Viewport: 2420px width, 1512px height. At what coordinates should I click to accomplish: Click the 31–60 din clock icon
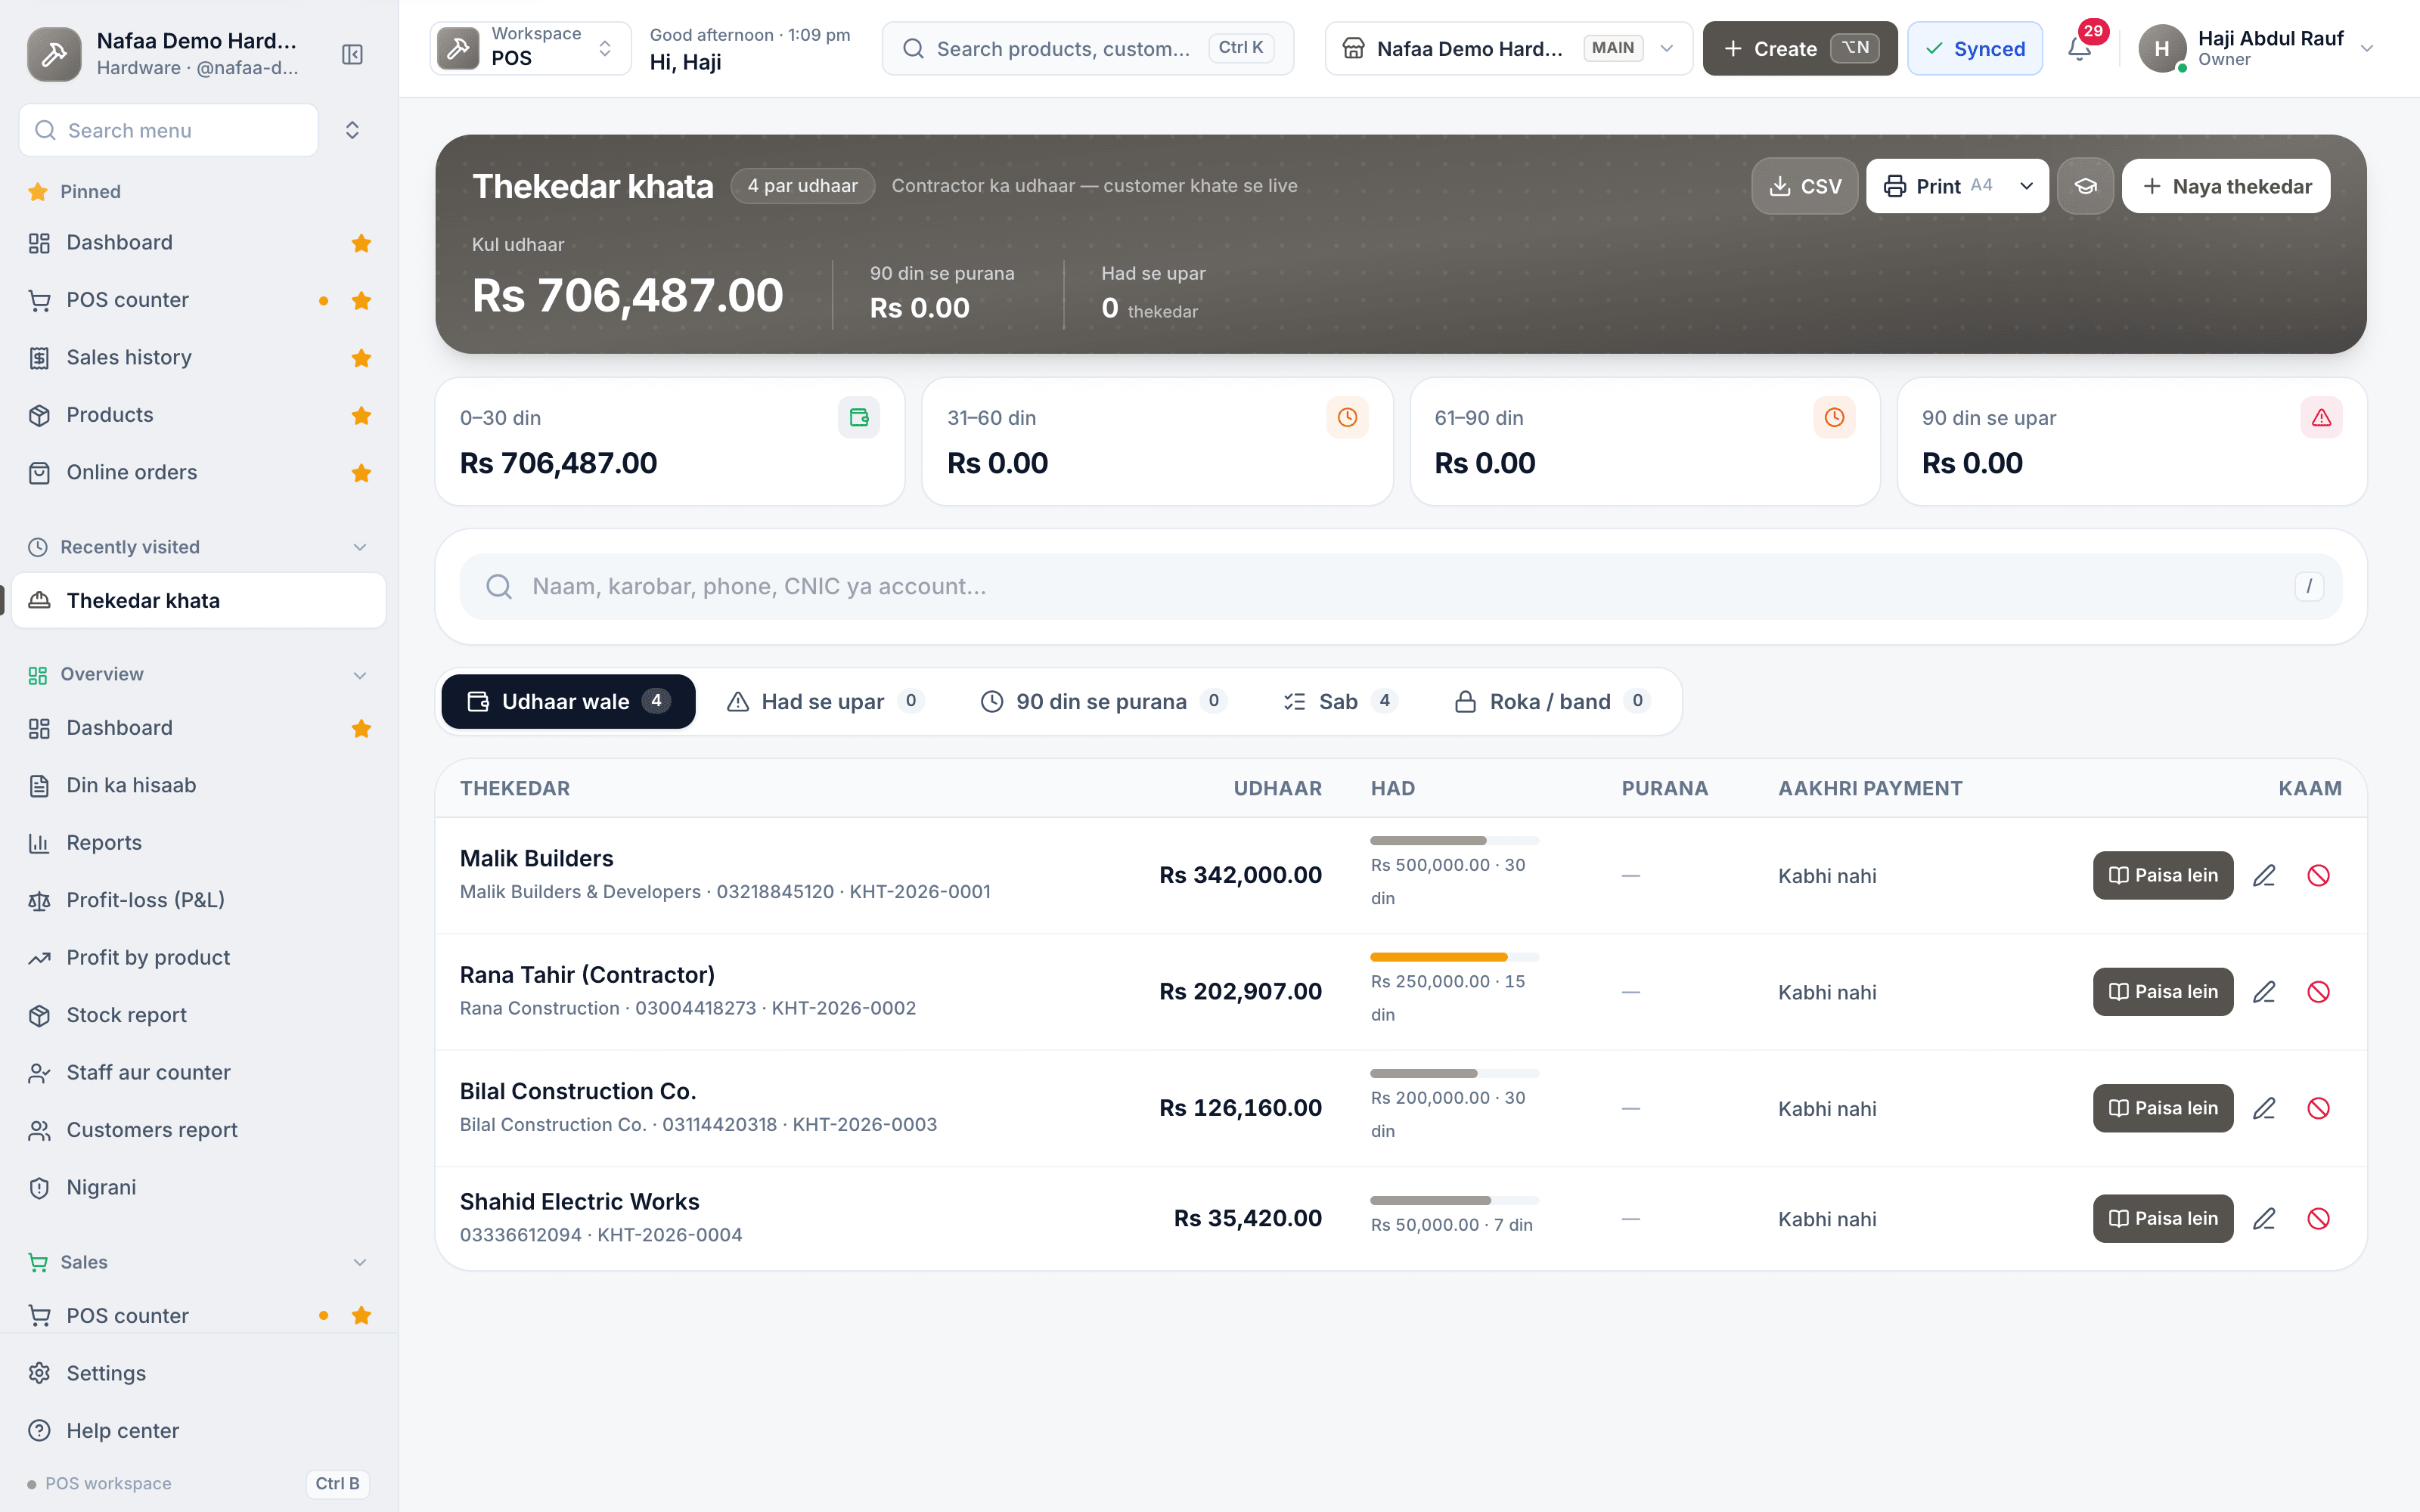tap(1347, 417)
